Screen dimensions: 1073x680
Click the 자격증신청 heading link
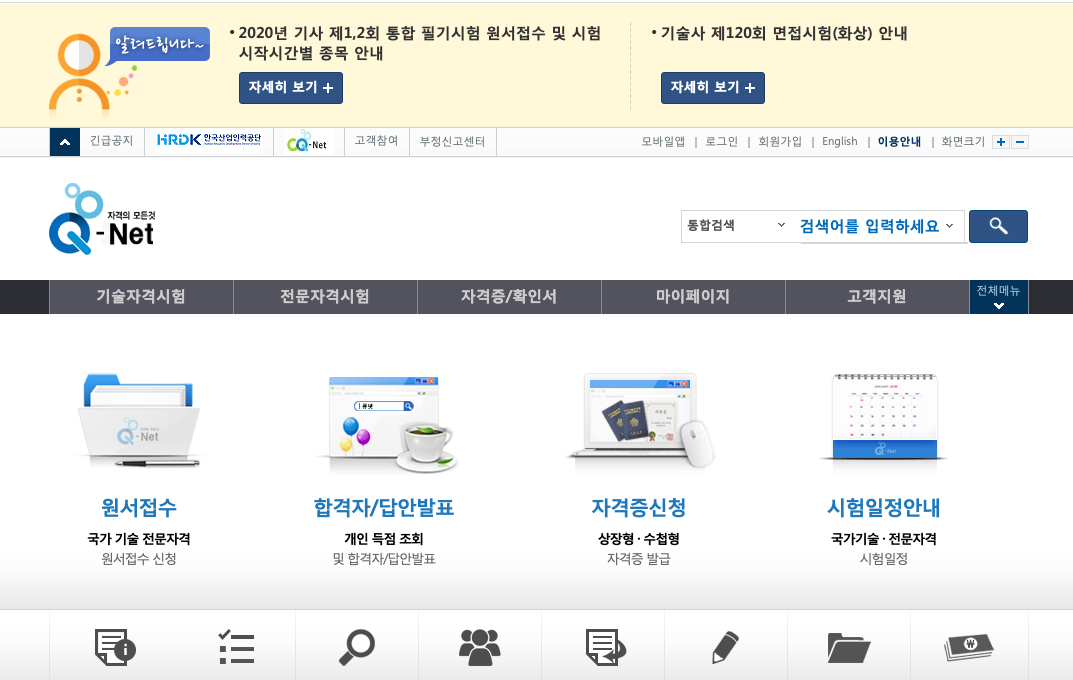tap(638, 508)
